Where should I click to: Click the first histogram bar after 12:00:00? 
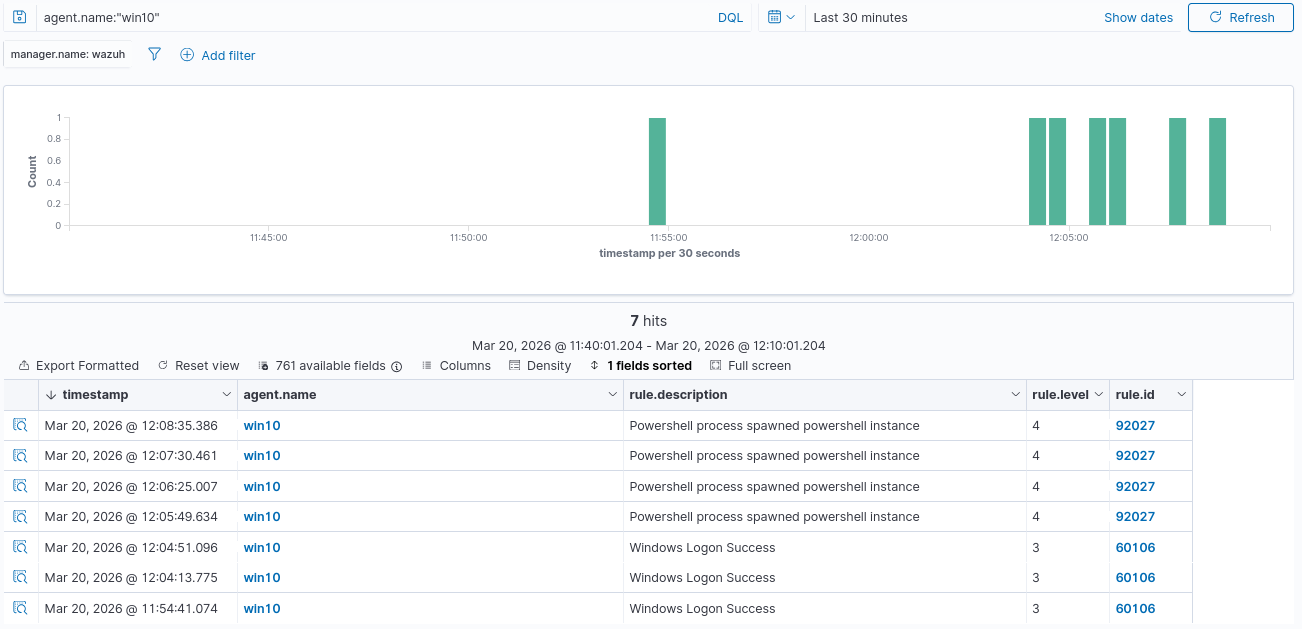tap(1037, 171)
